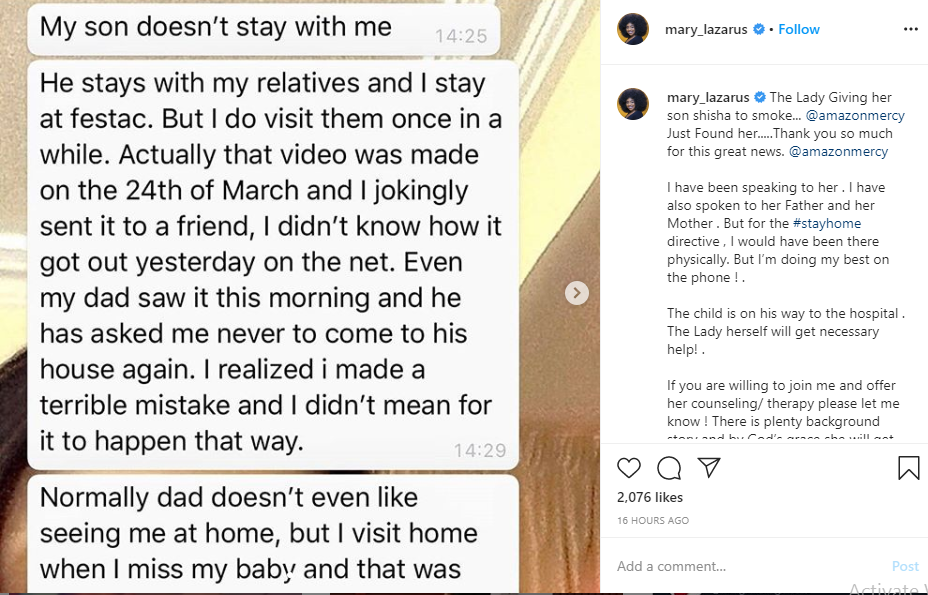Image resolution: width=928 pixels, height=595 pixels.
Task: Focus the Add a comment field
Action: pos(749,566)
